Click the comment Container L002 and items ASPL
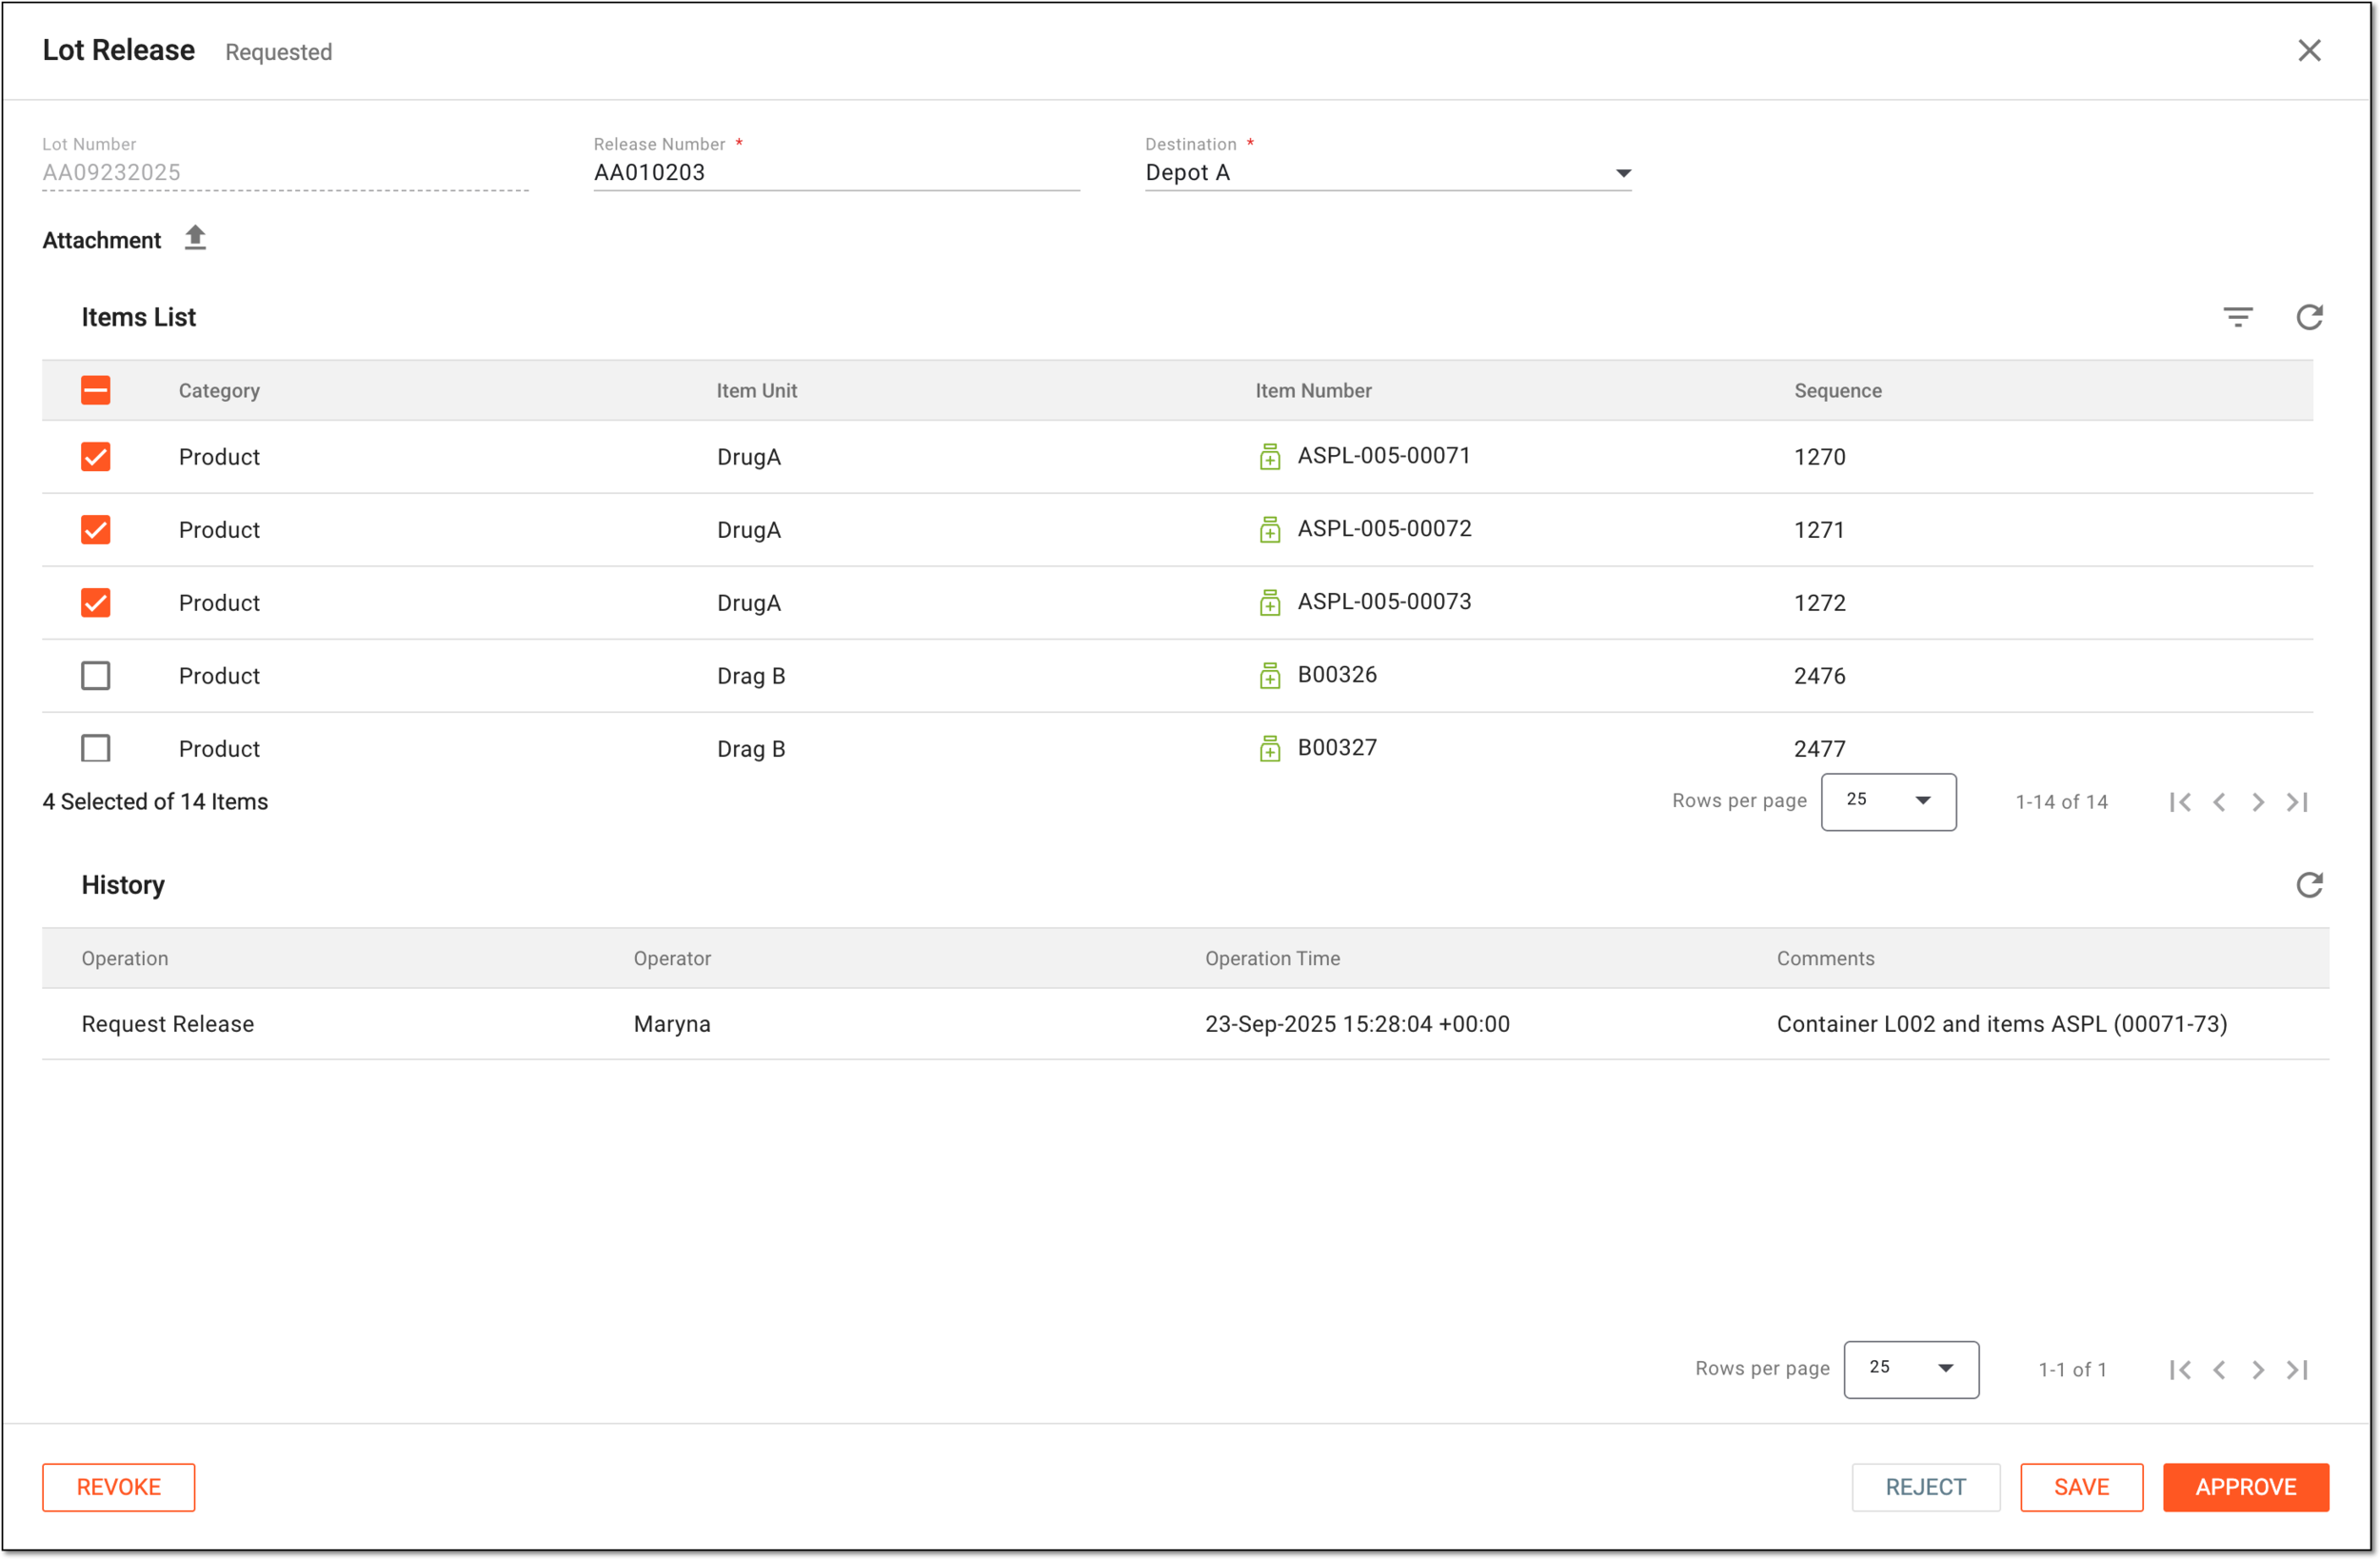 click(2001, 1024)
